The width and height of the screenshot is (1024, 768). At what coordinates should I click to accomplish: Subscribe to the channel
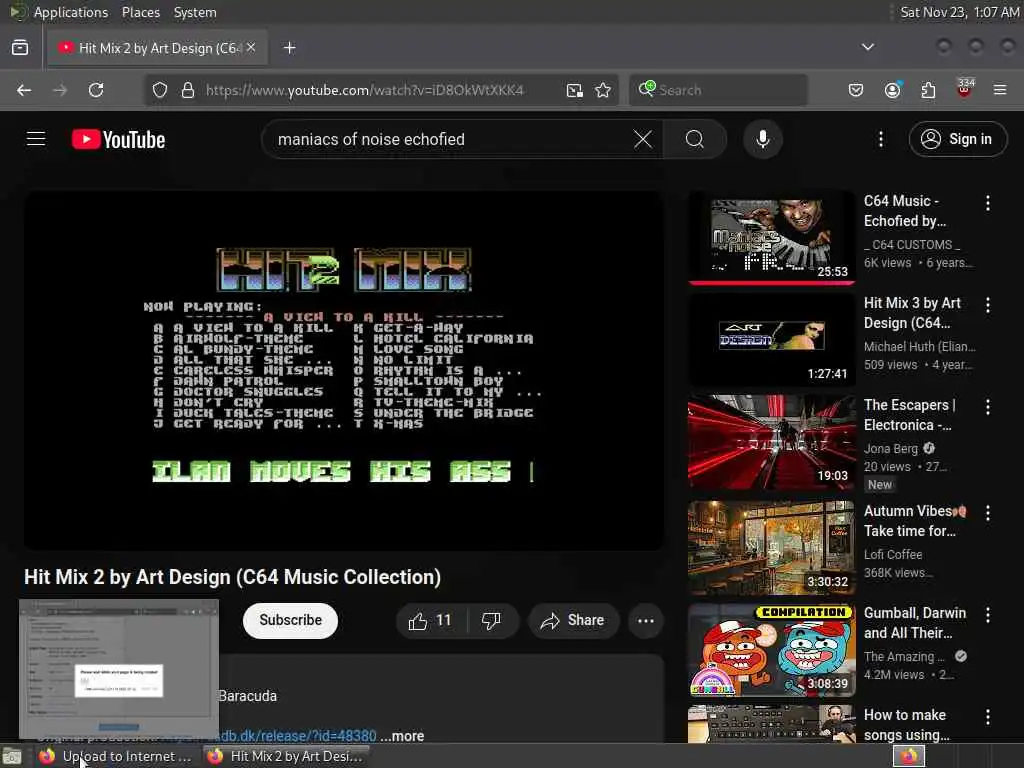(x=290, y=620)
